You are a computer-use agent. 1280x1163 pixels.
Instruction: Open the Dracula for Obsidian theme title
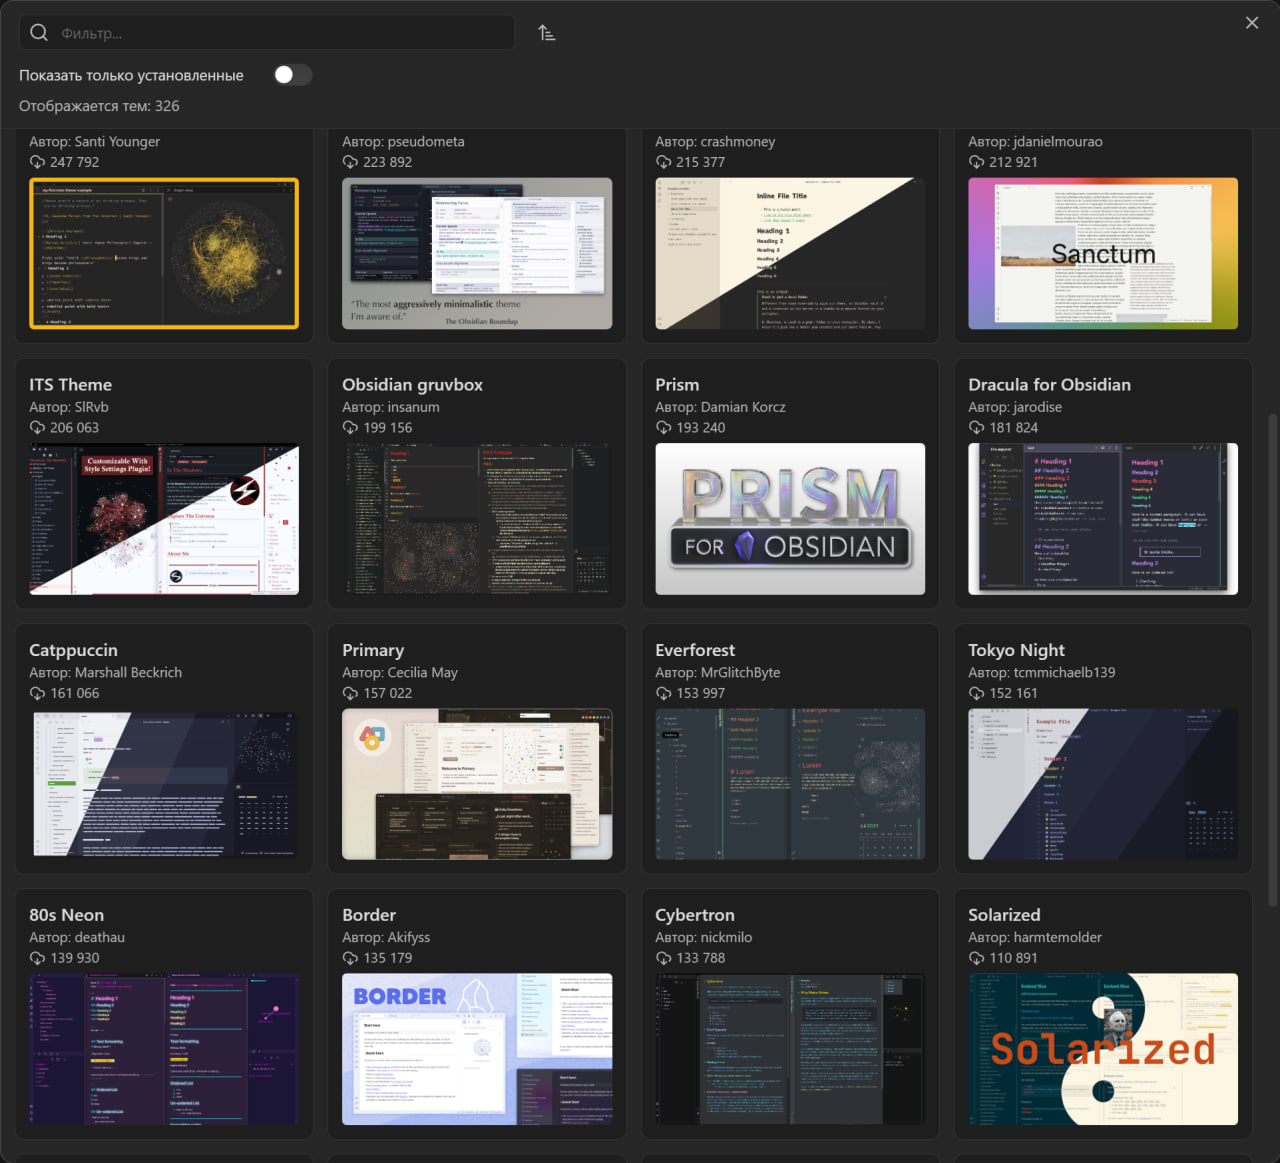(1049, 385)
